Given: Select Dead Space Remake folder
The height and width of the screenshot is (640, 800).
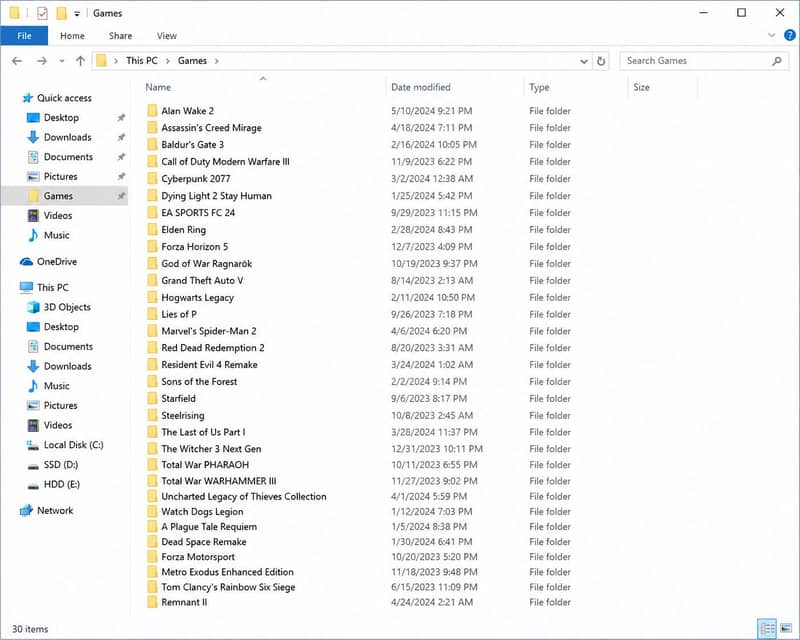Looking at the screenshot, I should 204,541.
